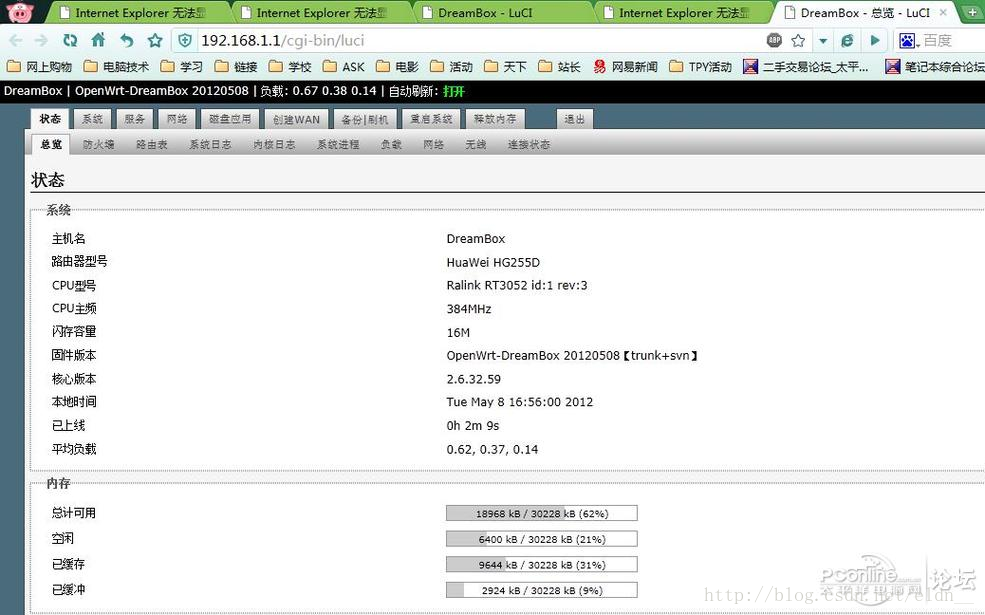Viewport: 985px width, 615px height.
Task: Bookmark this page with the address-bar star
Action: [798, 41]
